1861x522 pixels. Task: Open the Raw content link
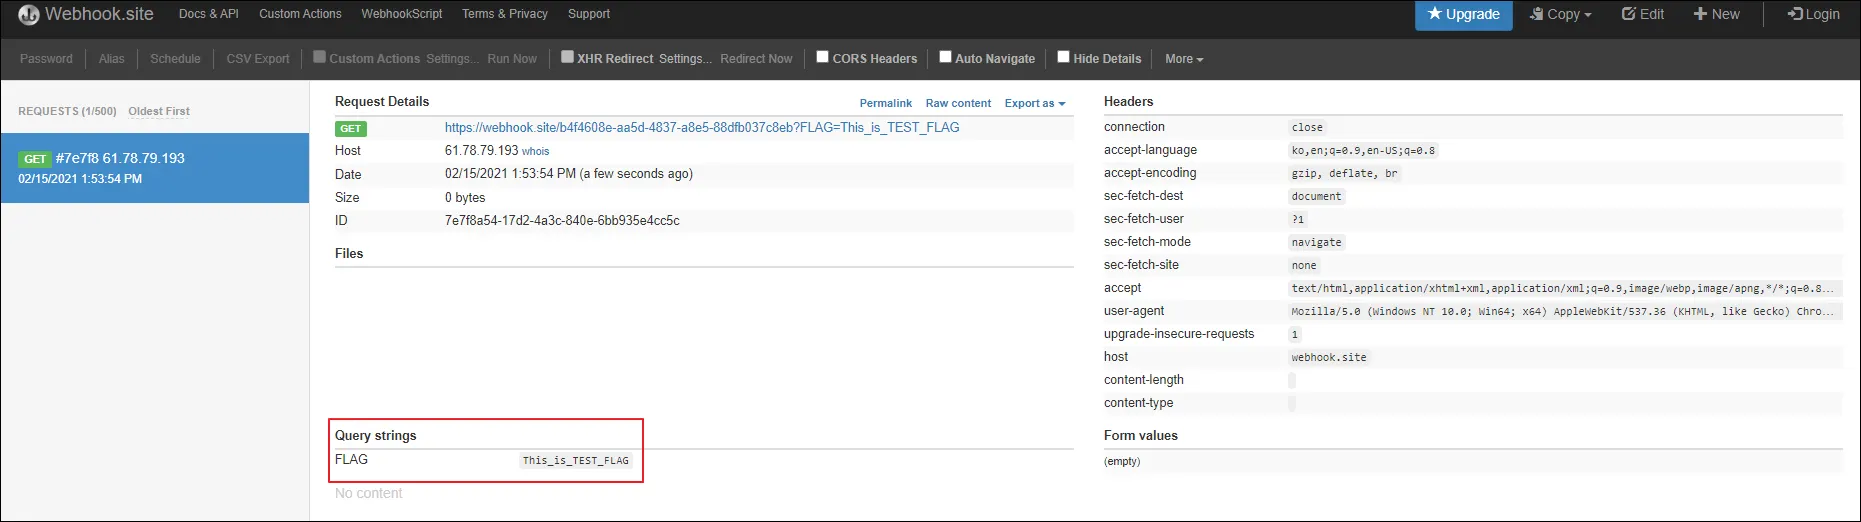[x=958, y=103]
